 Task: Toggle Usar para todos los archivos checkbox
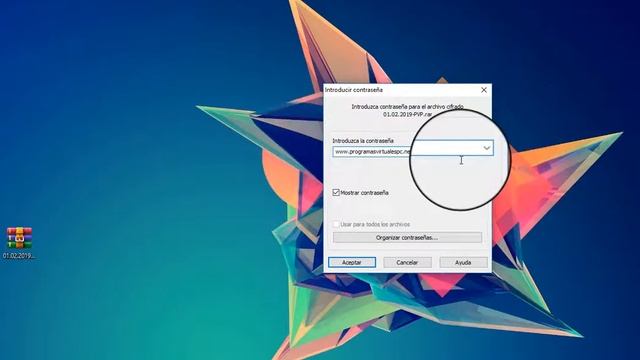(336, 224)
